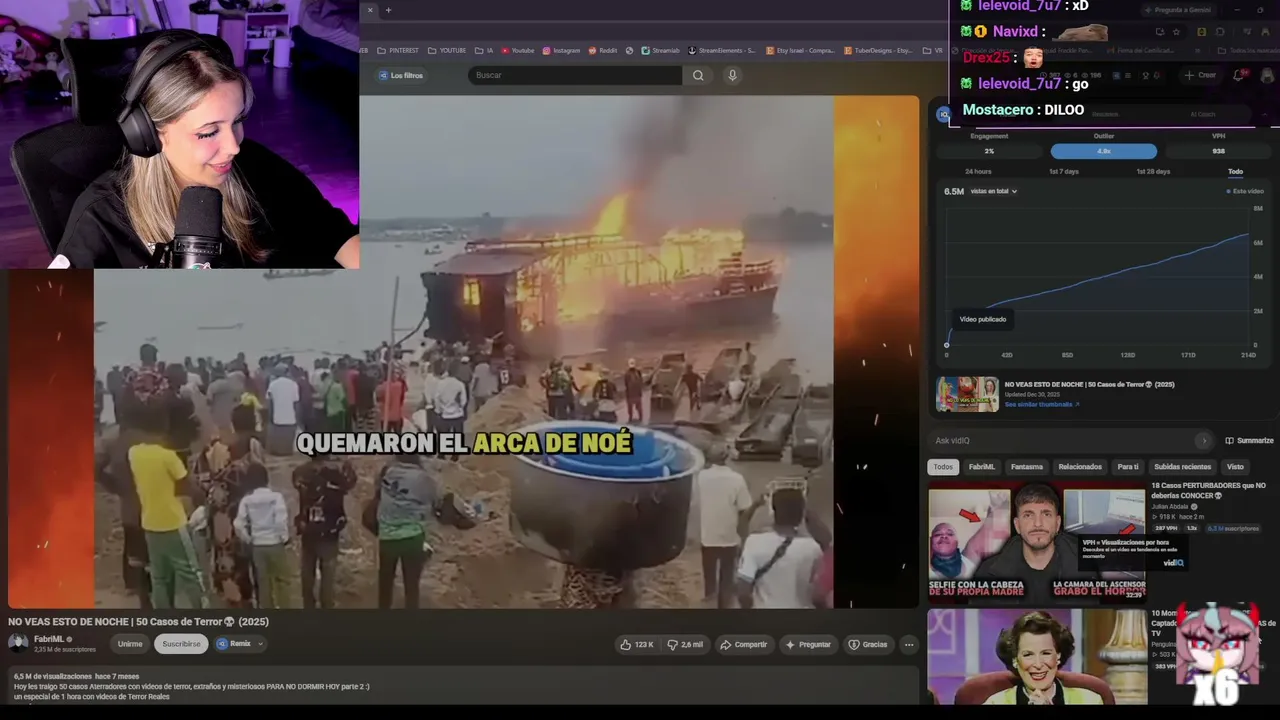
Task: Dislike the video with thumbs down
Action: (685, 644)
